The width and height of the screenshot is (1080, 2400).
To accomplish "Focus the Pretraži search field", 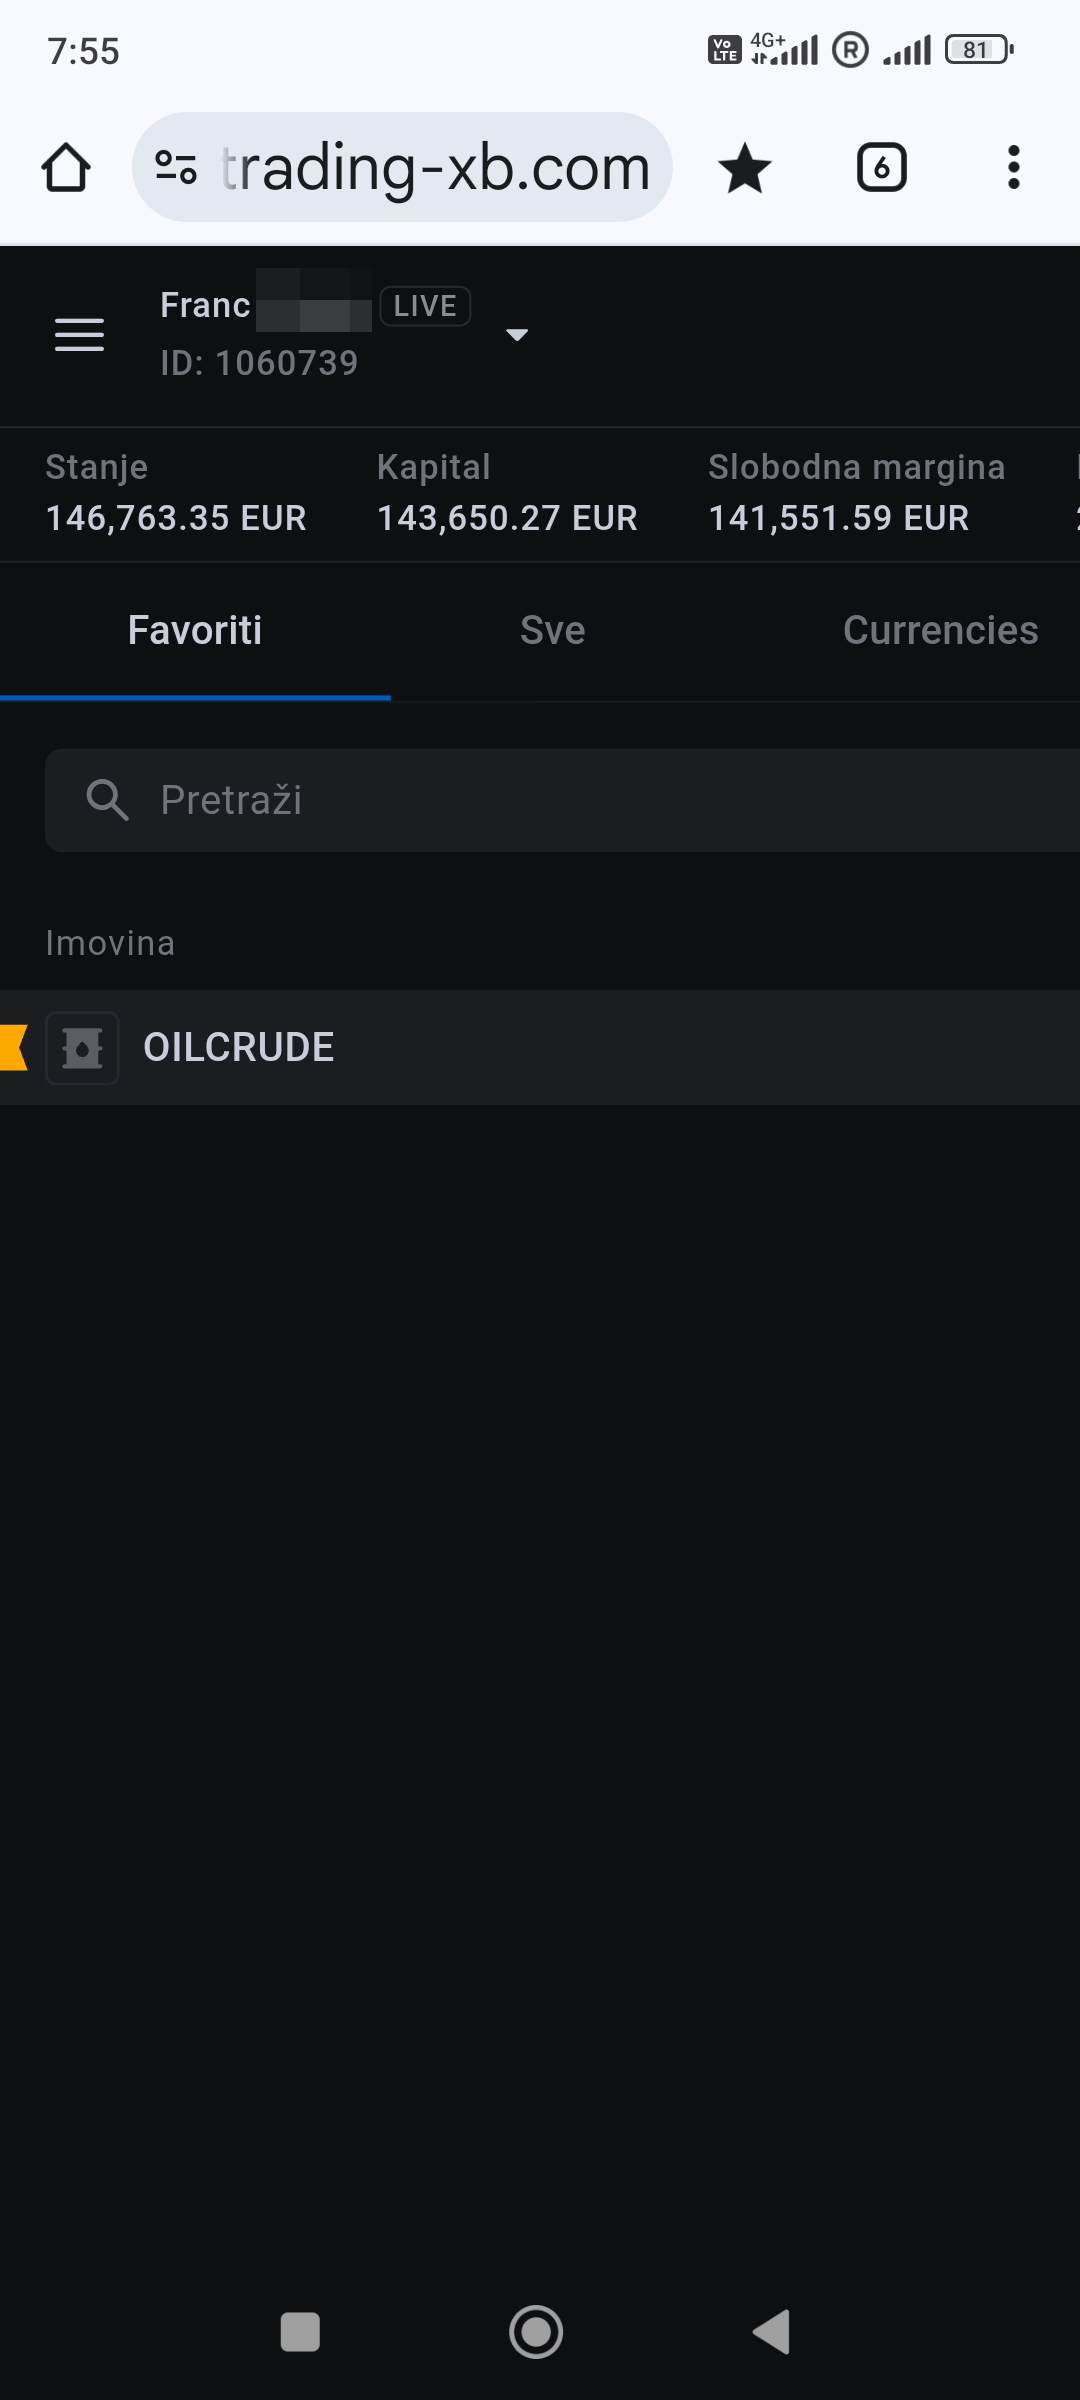I will 600,800.
